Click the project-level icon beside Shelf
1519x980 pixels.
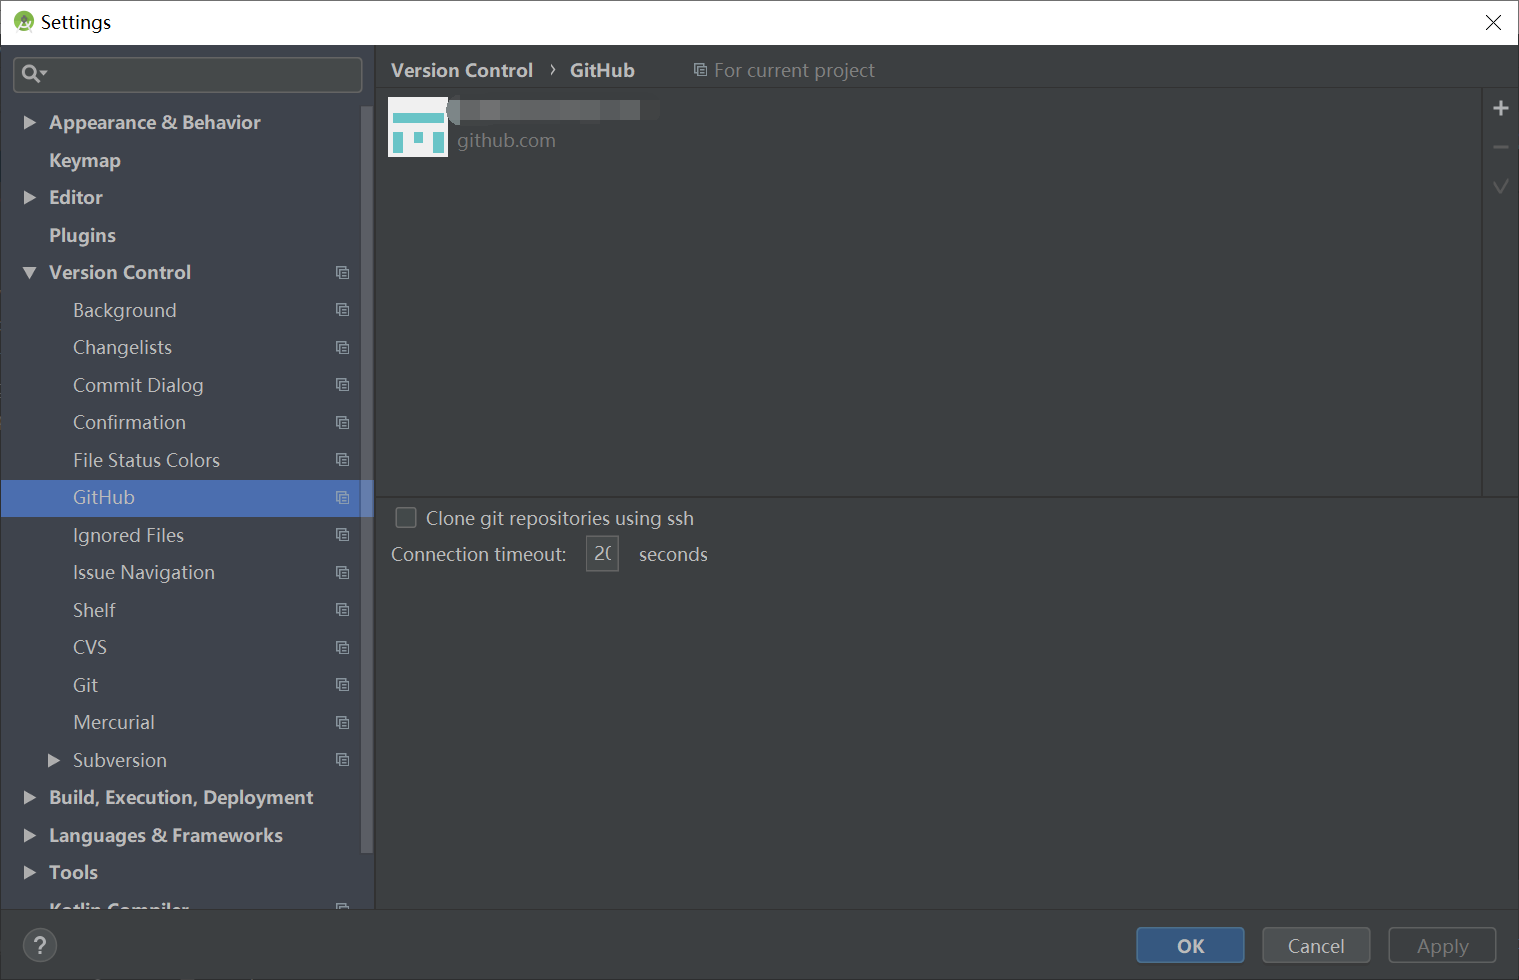click(342, 610)
